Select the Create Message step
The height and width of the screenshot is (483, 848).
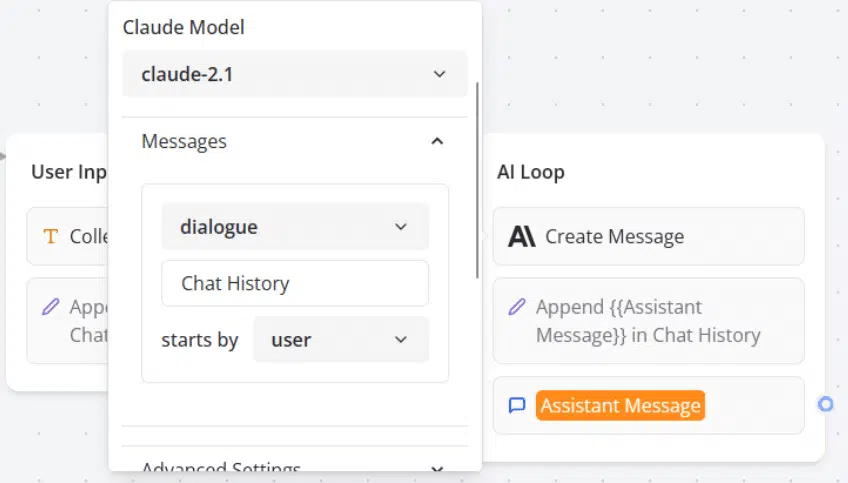pyautogui.click(x=648, y=236)
